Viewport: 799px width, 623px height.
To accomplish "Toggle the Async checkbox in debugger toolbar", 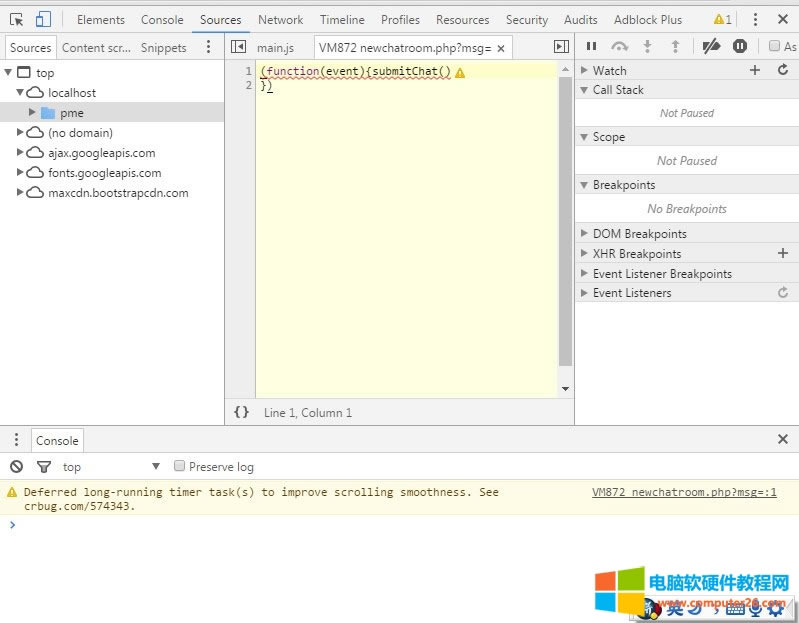I will (774, 46).
